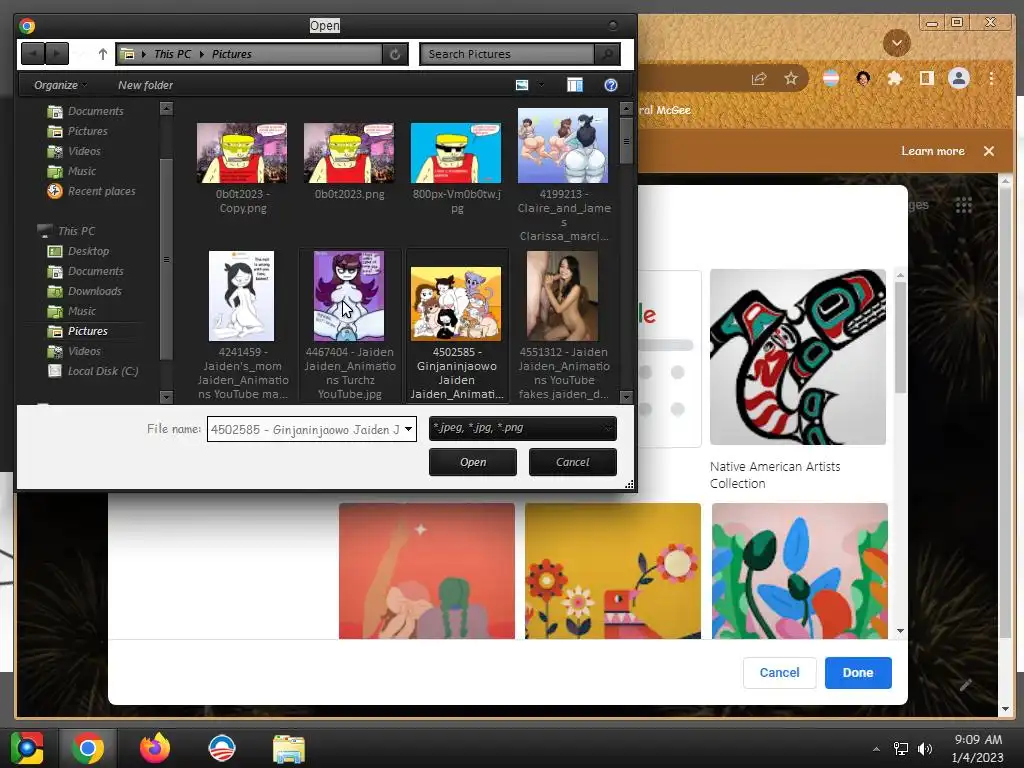Open Chrome Extensions puzzle menu
1024x768 pixels.
pos(895,79)
